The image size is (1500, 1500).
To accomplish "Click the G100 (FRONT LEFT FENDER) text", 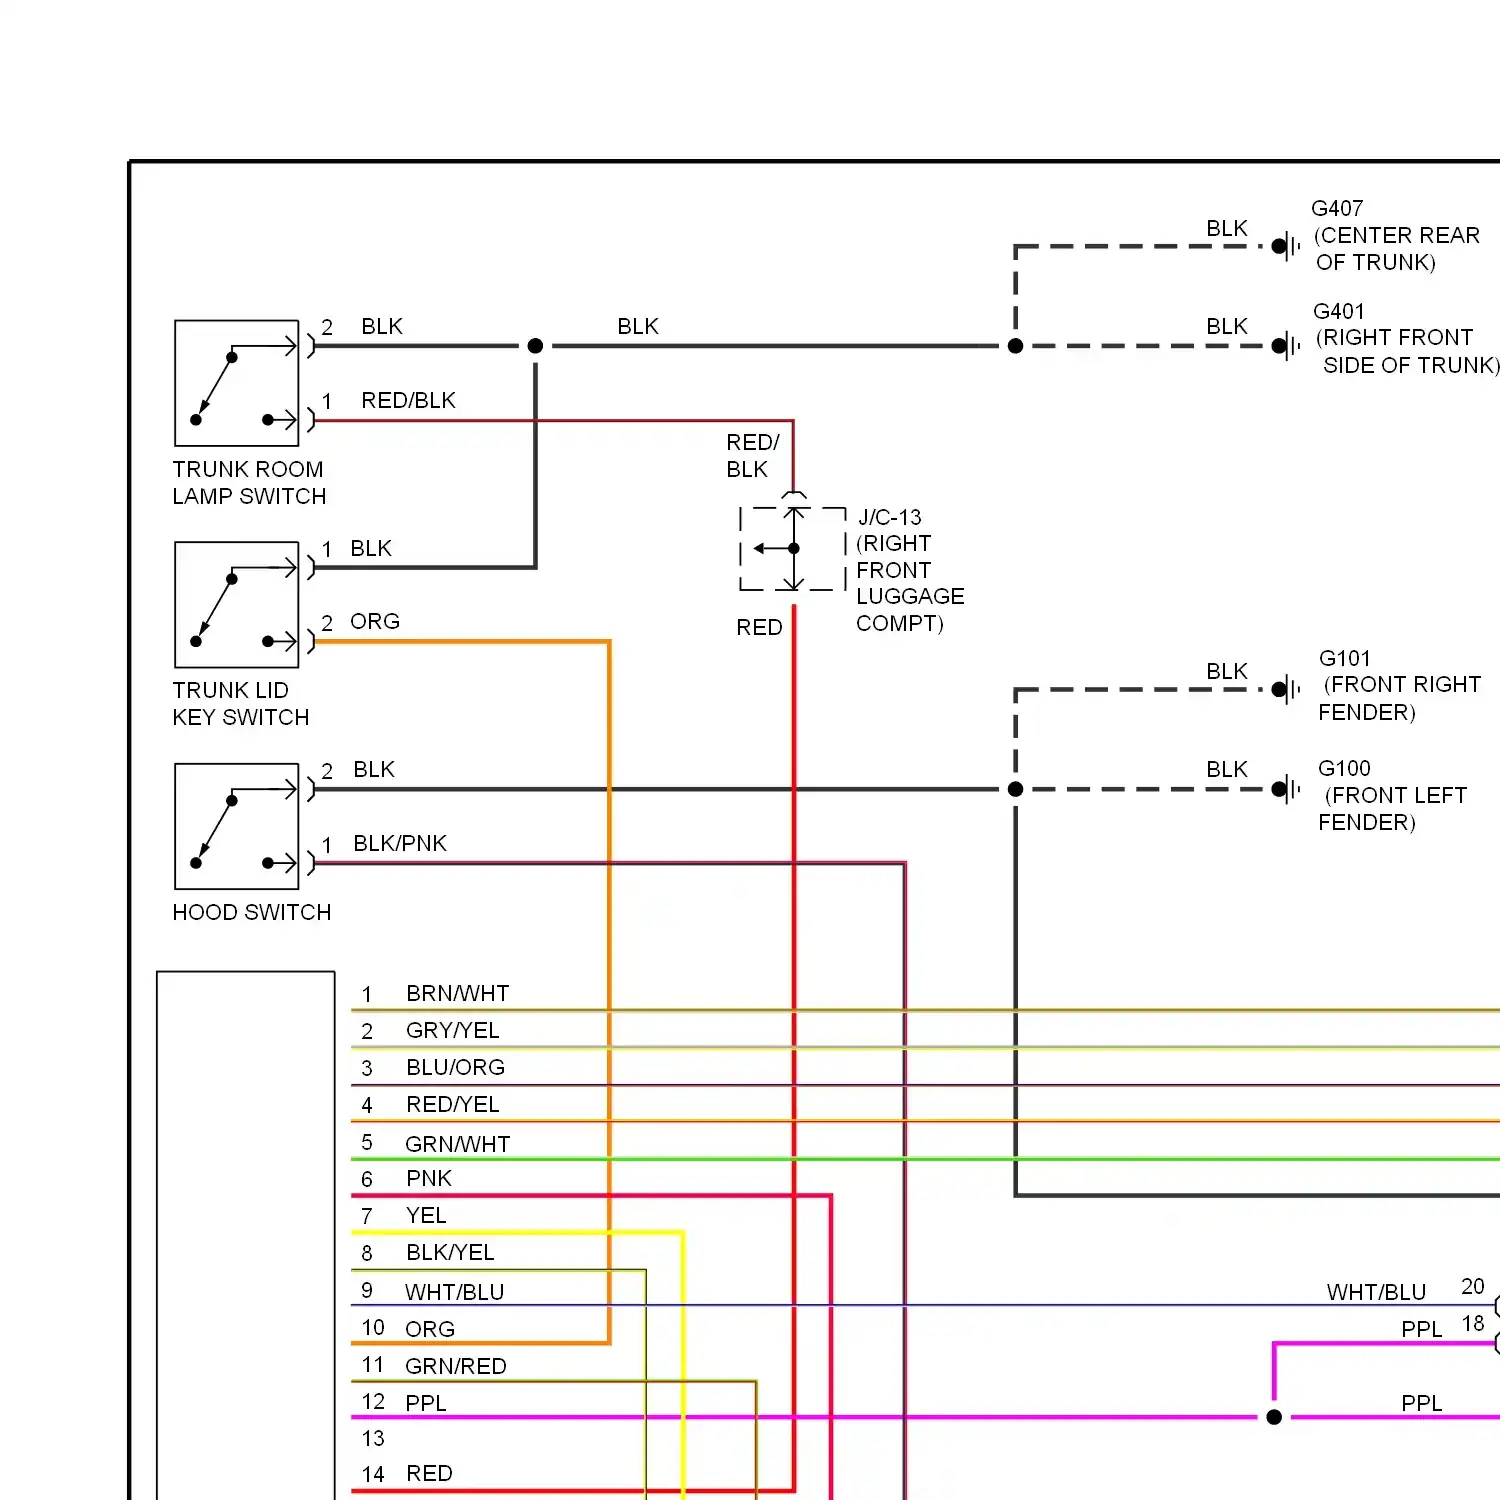I will click(x=1393, y=795).
